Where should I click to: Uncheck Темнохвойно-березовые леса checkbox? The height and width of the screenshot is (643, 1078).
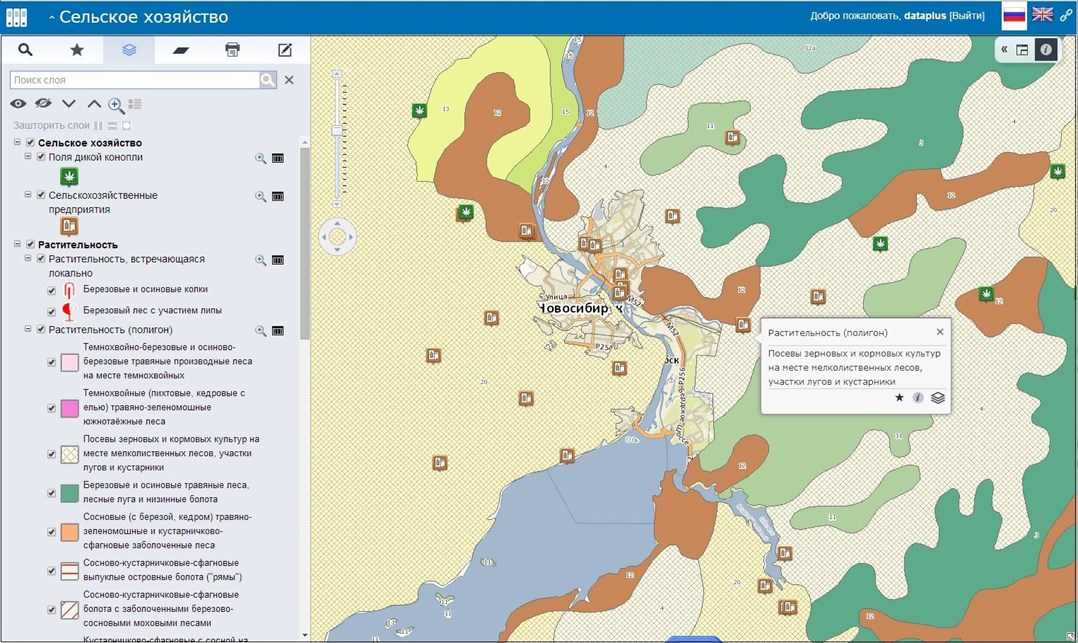[52, 362]
